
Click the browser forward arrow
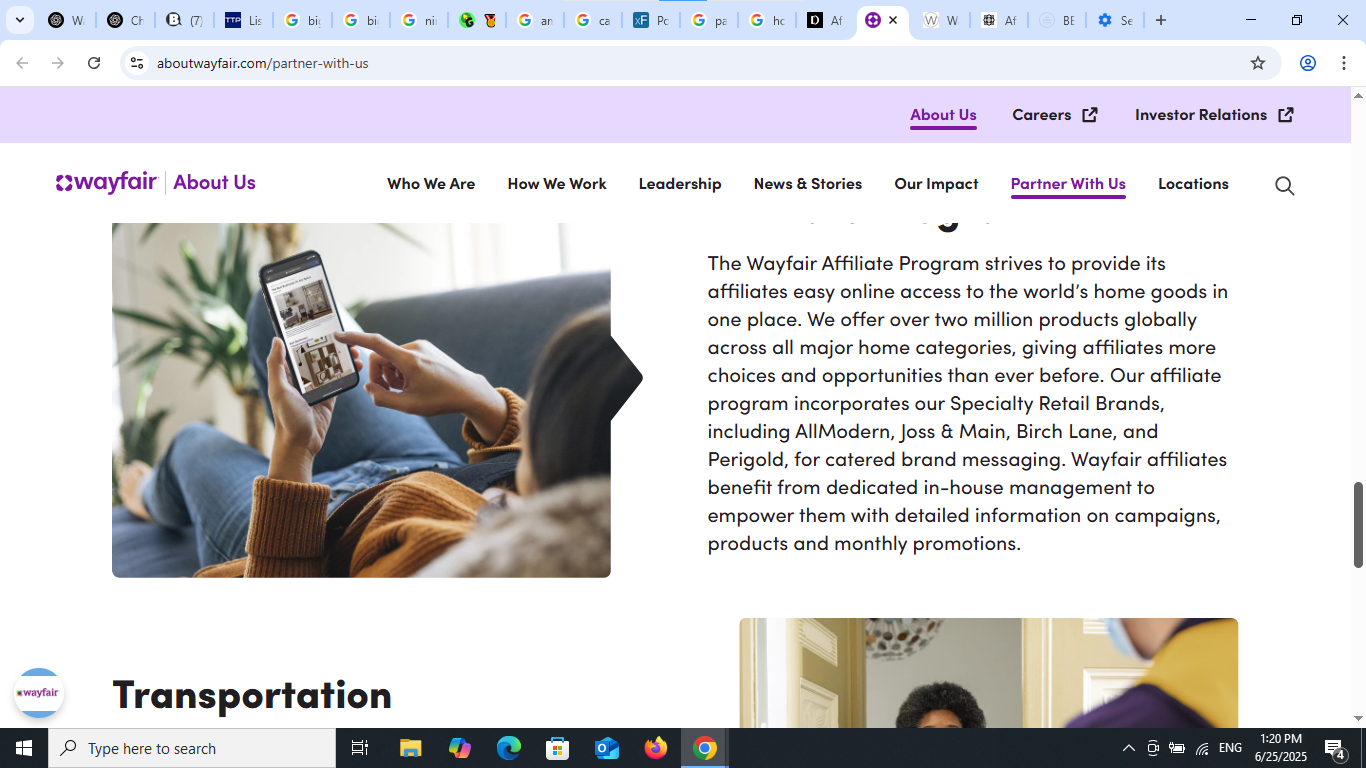tap(58, 63)
